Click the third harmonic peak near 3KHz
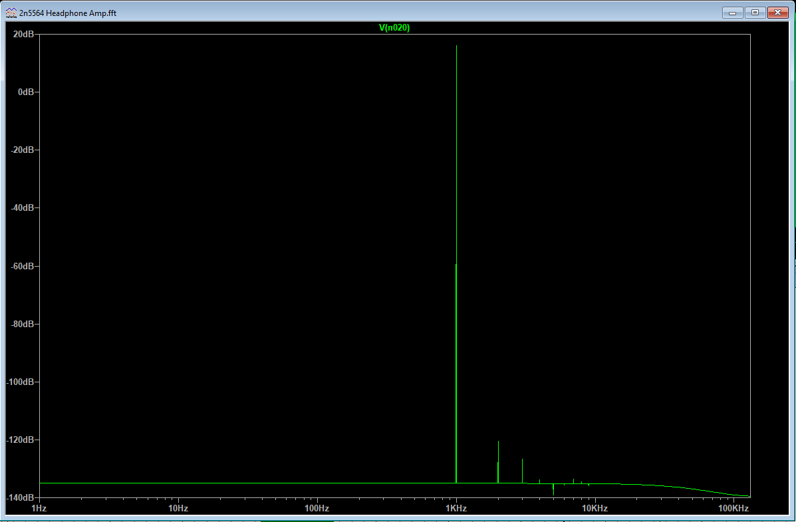796x522 pixels. [x=522, y=471]
